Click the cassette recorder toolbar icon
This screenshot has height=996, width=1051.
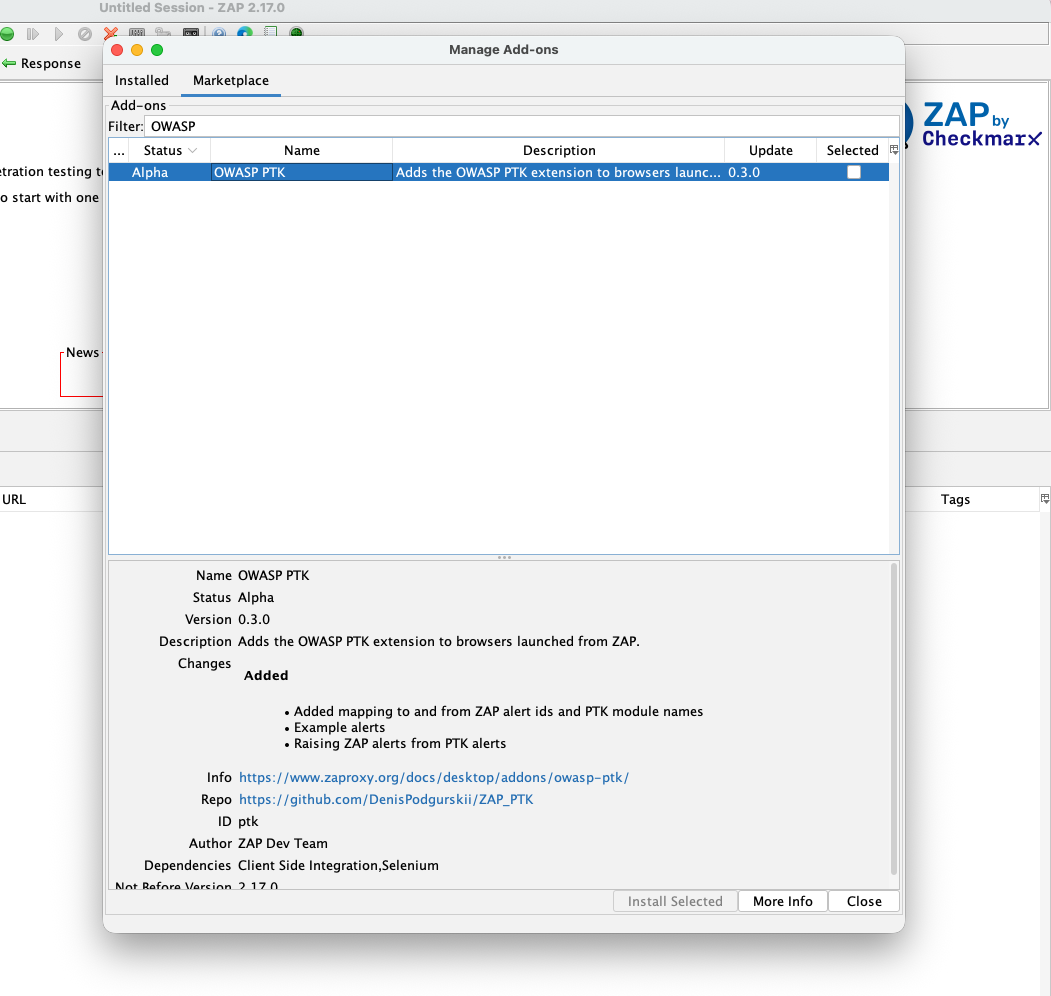tap(190, 33)
